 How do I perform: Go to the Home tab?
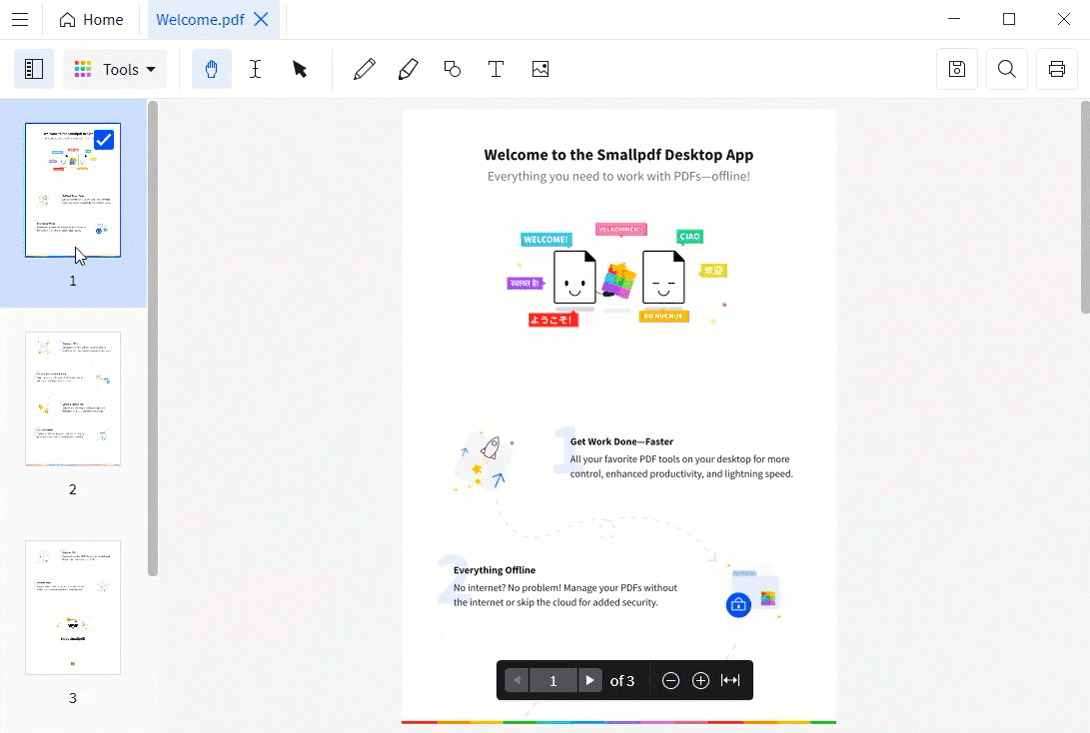(91, 19)
